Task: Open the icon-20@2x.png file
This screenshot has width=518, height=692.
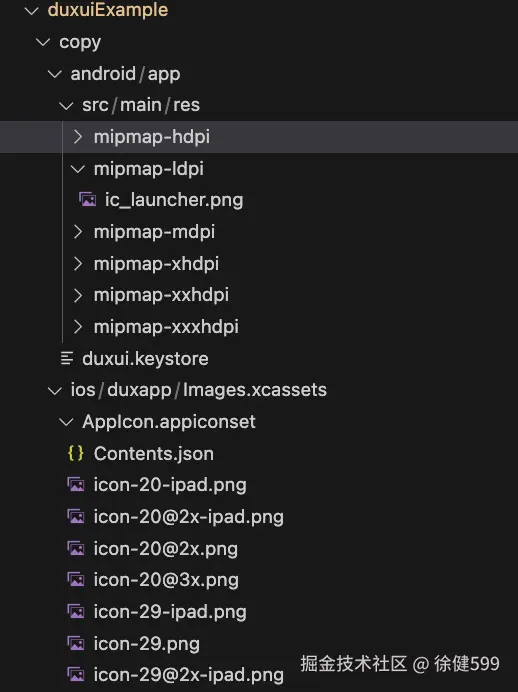Action: (165, 549)
